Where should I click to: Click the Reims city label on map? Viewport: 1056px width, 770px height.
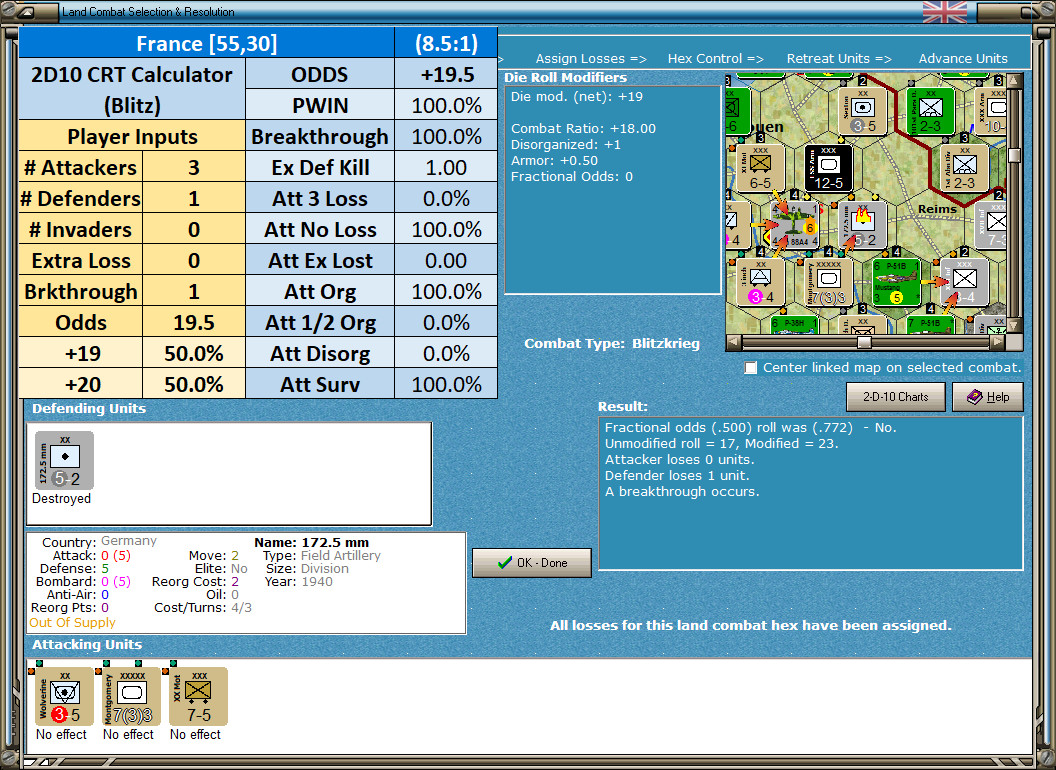[937, 209]
